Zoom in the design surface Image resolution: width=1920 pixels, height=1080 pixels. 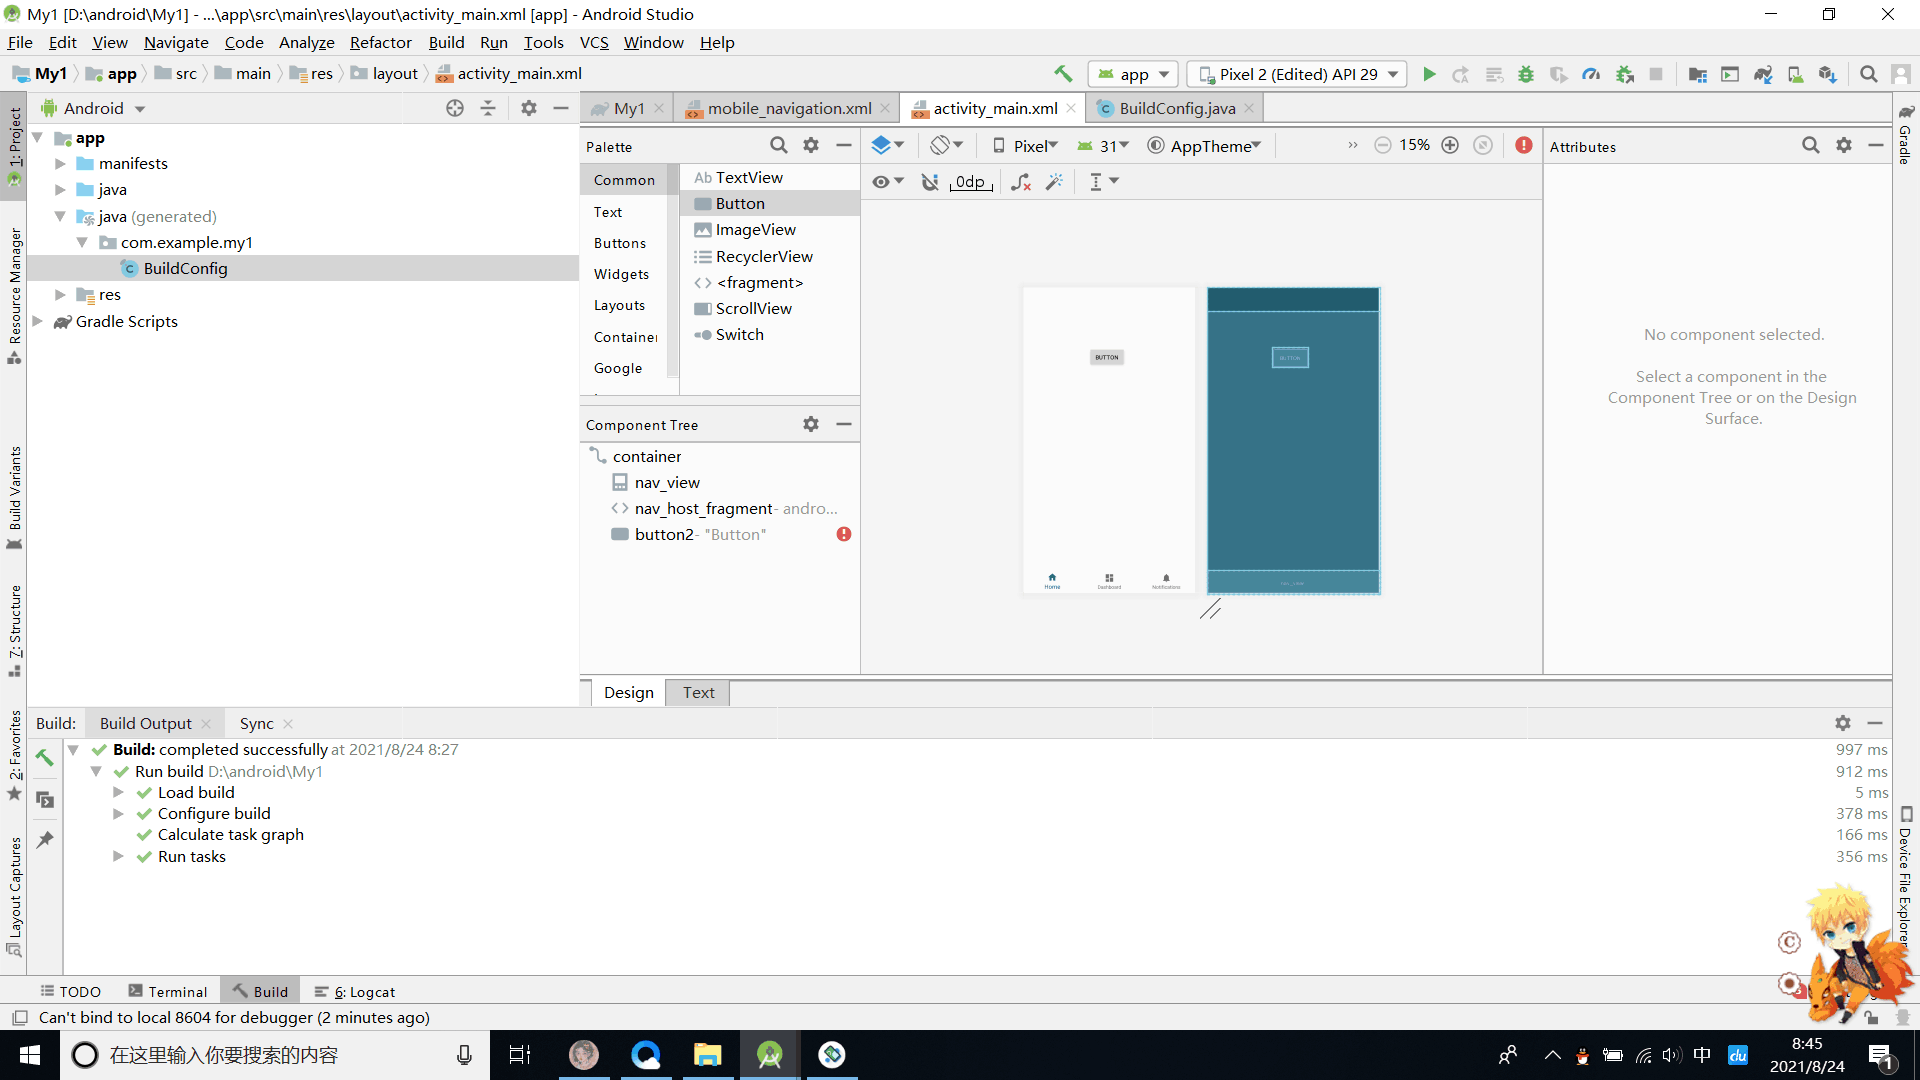pos(1450,145)
